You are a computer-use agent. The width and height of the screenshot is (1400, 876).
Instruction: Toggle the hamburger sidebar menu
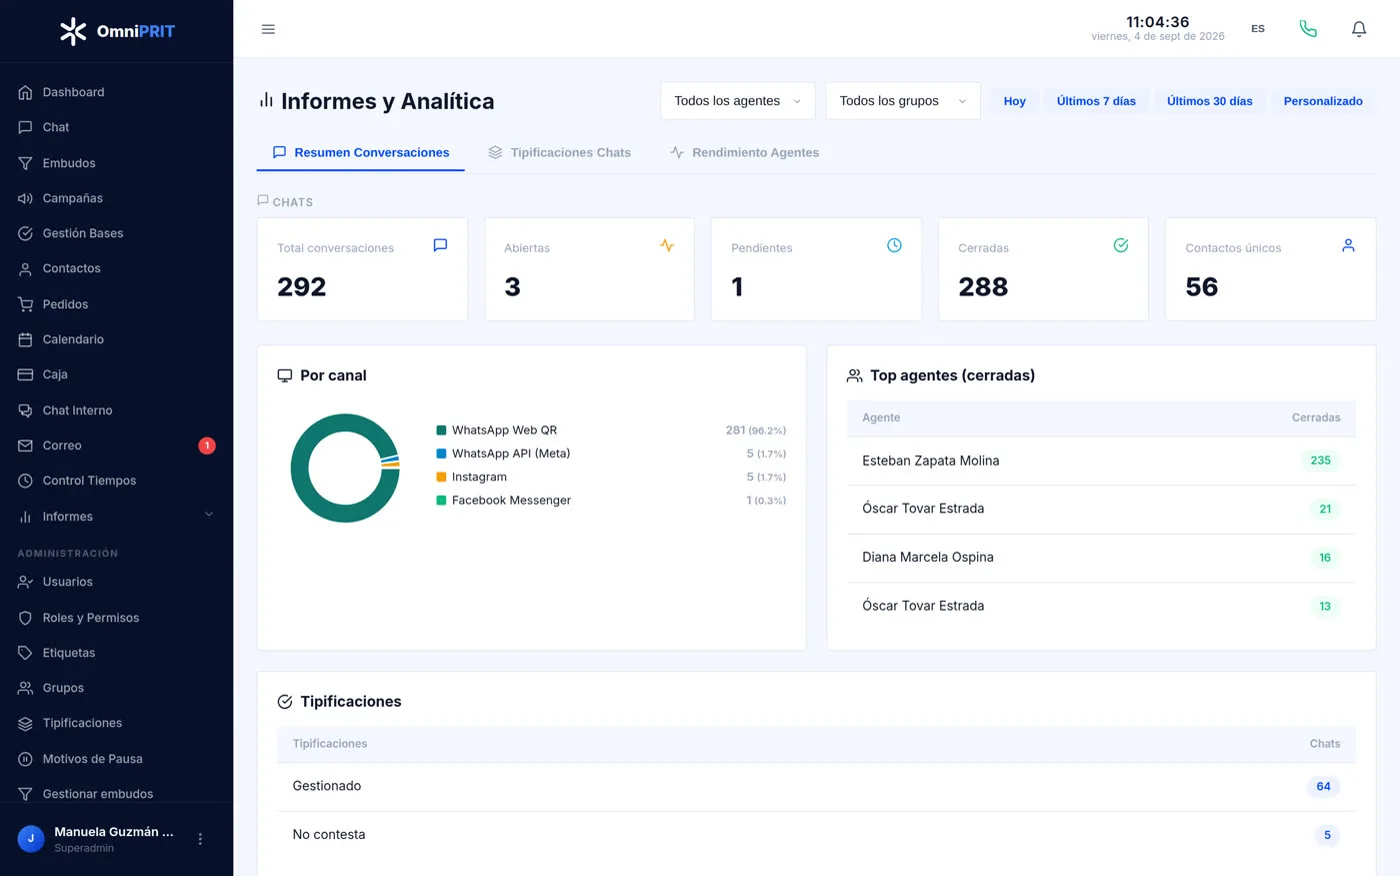268,29
